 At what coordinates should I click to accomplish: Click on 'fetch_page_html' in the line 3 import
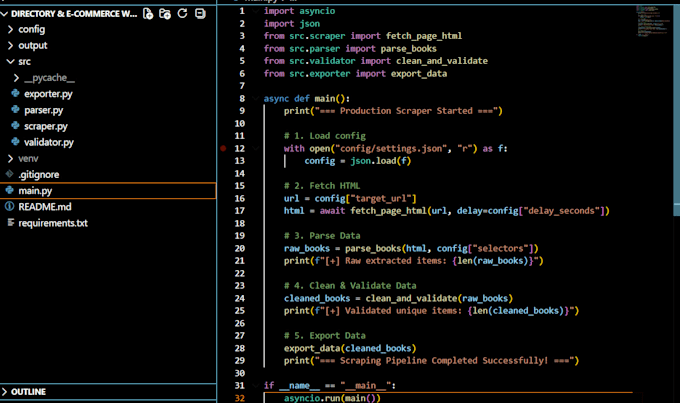(x=424, y=36)
